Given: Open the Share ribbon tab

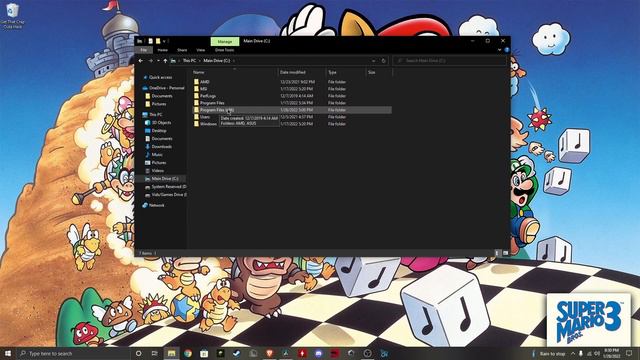Looking at the screenshot, I should (182, 50).
